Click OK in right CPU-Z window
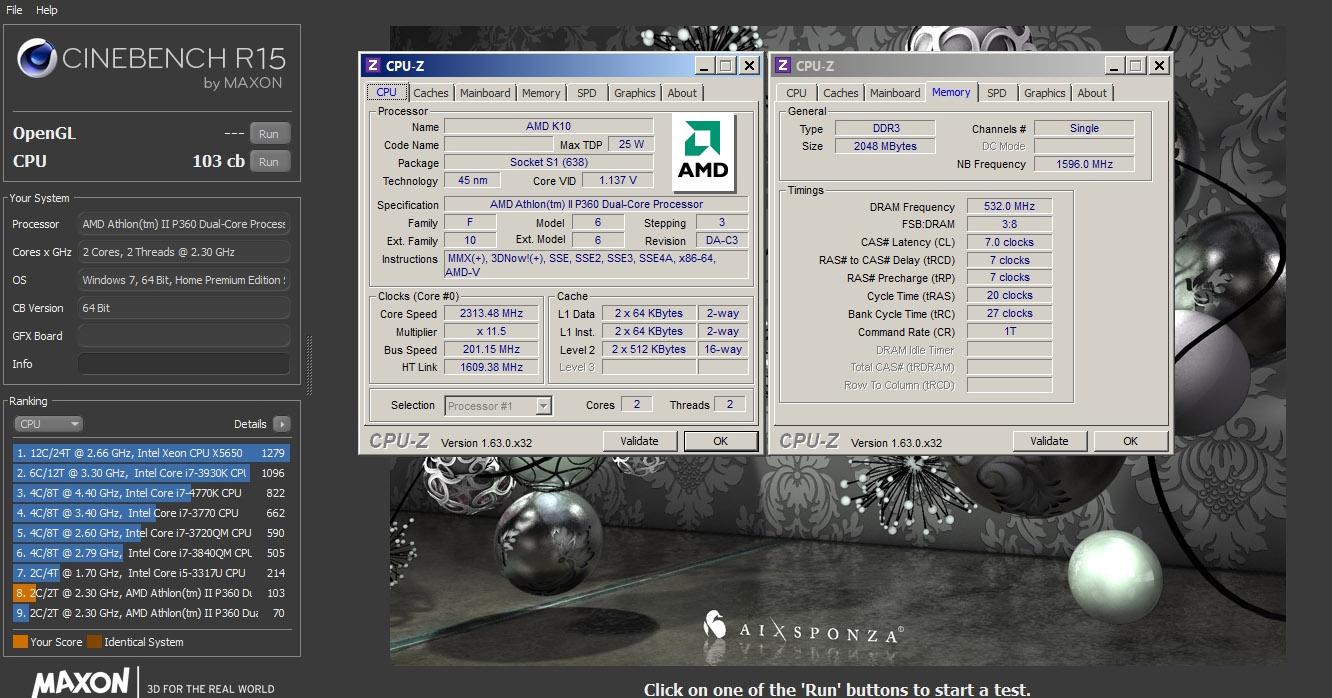Viewport: 1332px width, 698px height. click(x=1130, y=441)
